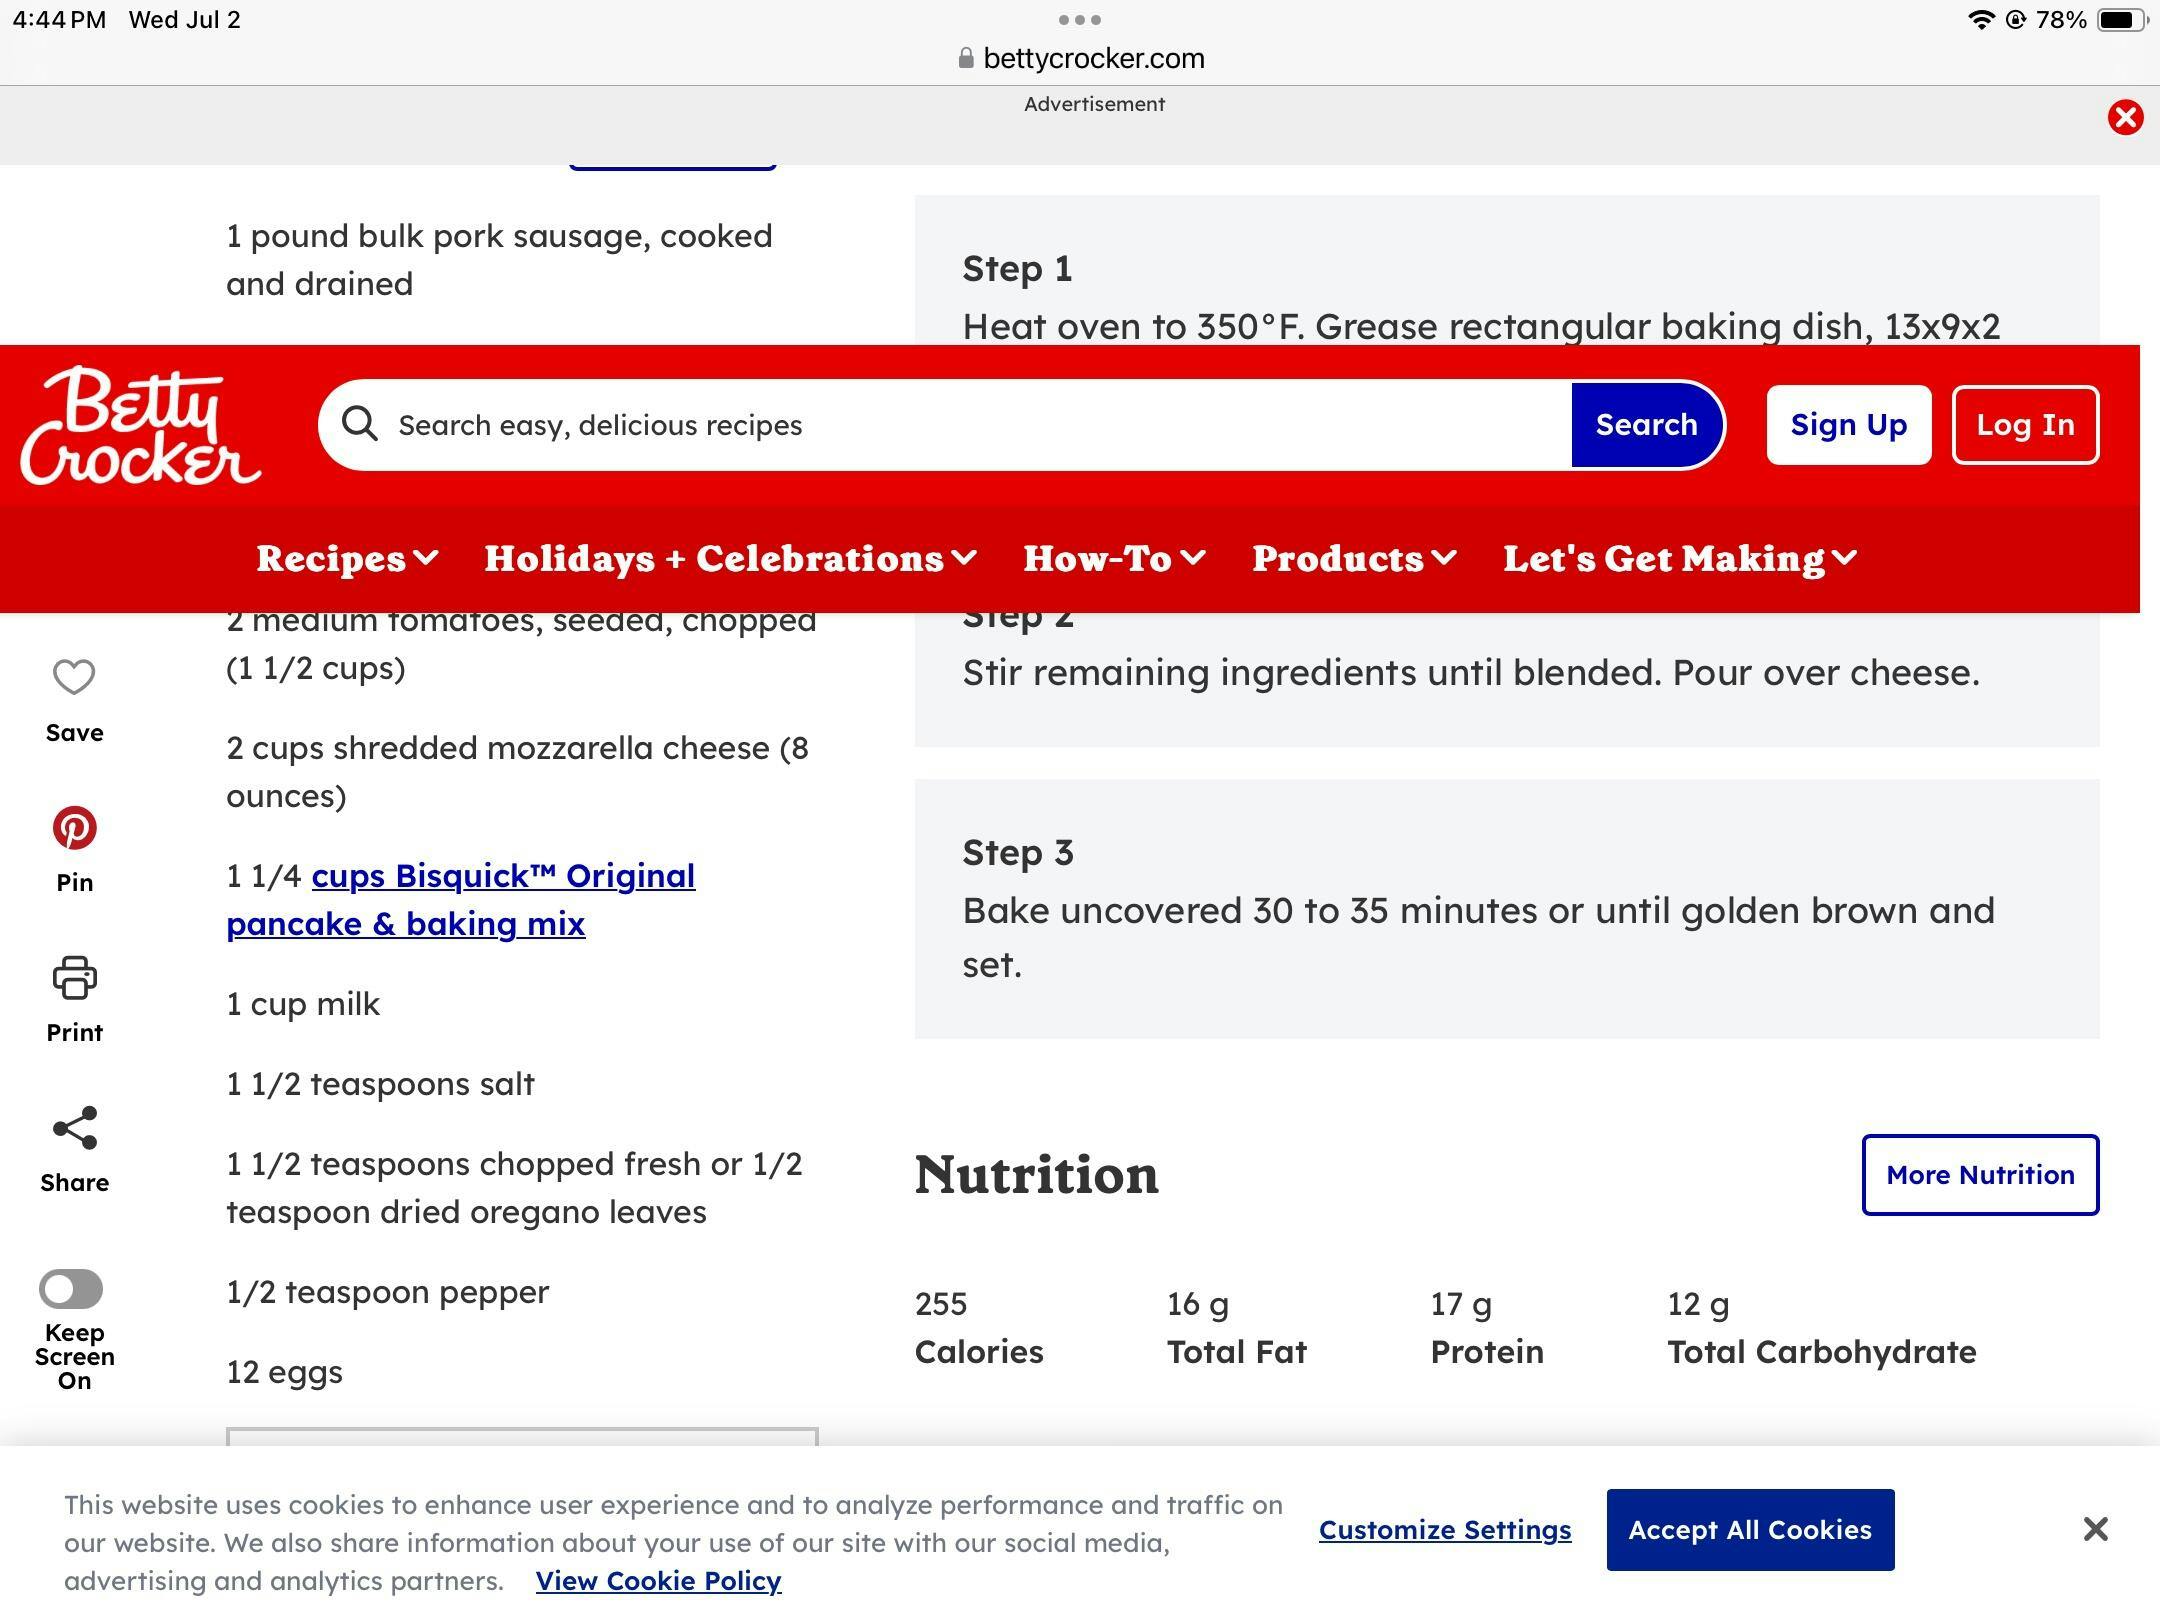
Task: Expand the Products menu
Action: [x=1355, y=558]
